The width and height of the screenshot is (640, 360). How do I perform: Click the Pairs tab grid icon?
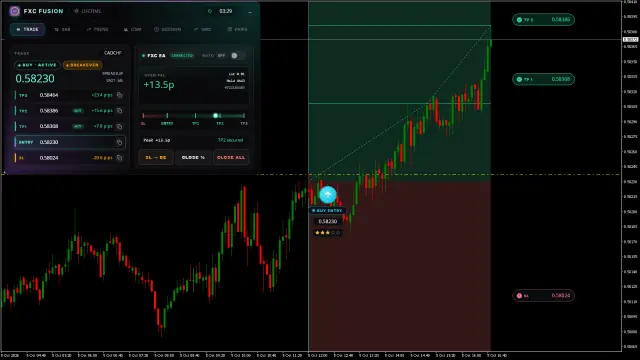[229, 29]
